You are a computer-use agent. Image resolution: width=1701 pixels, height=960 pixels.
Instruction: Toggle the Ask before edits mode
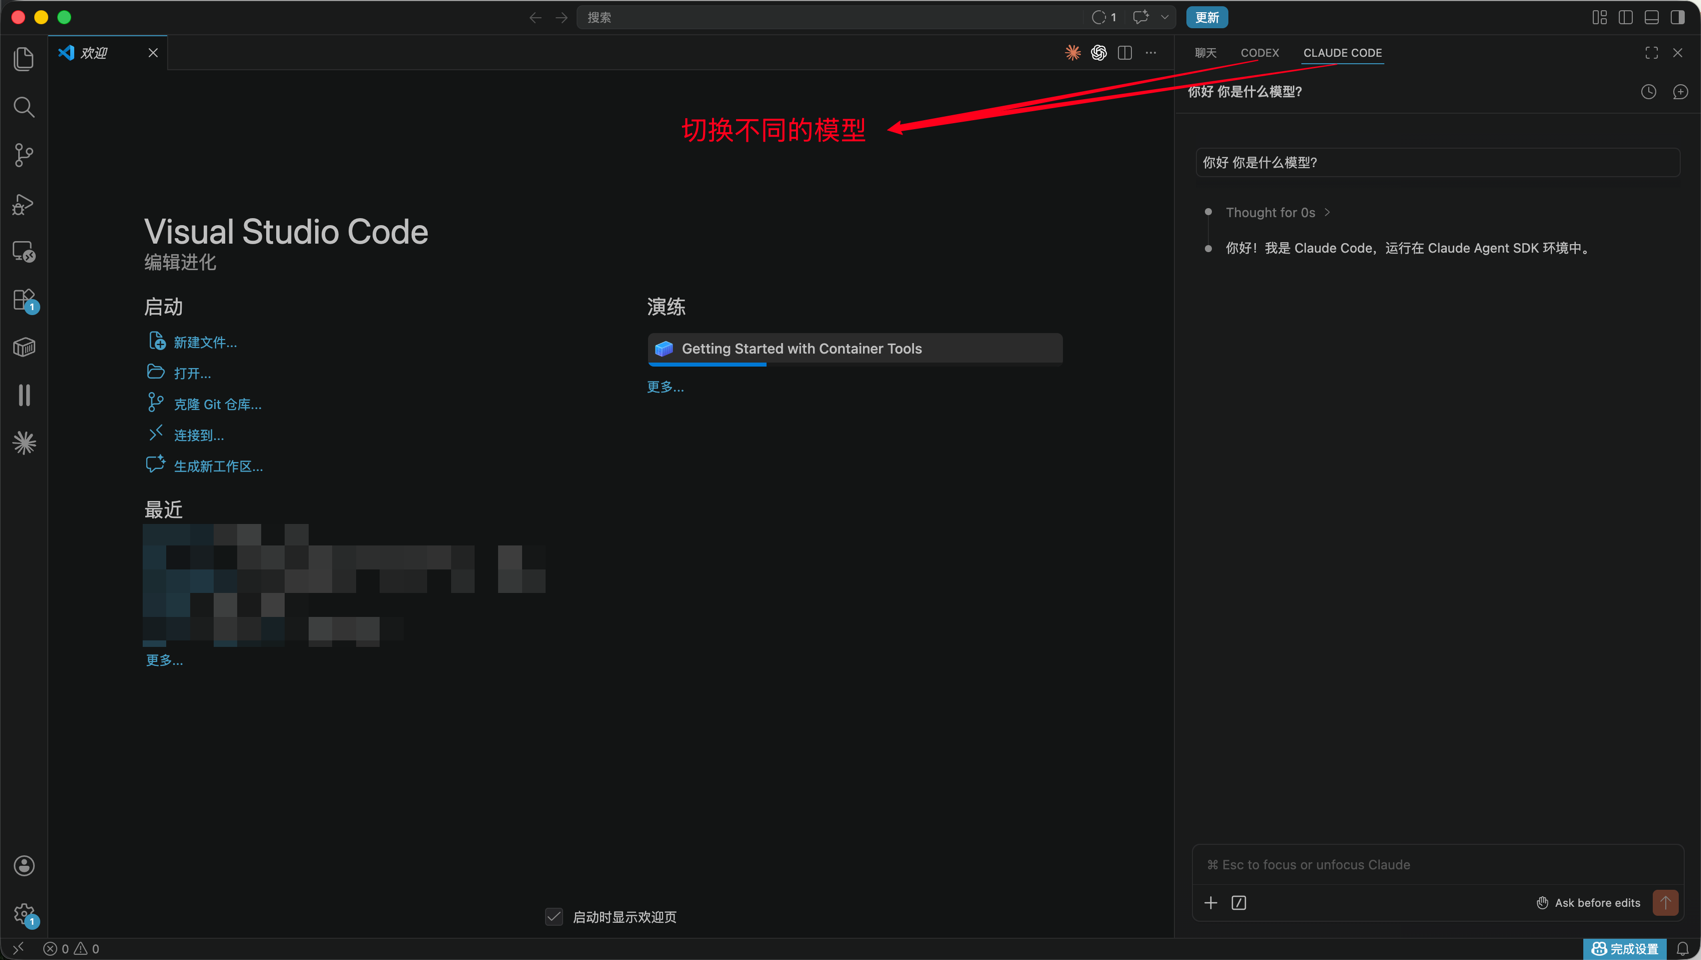click(1588, 903)
